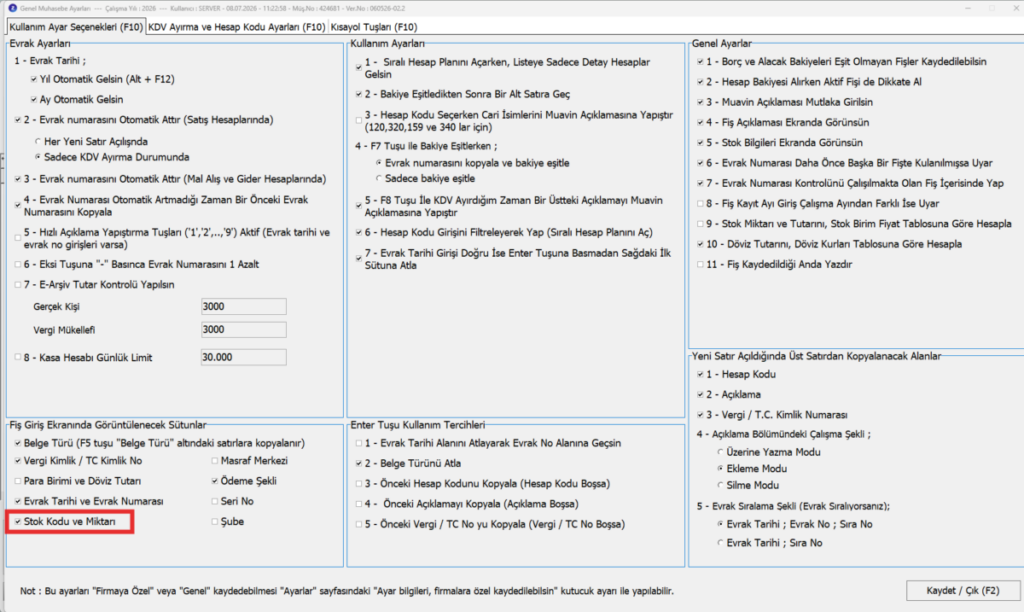Focus the Kasa Hesabı Günlük Limit field
The width and height of the screenshot is (1024, 612).
244,357
